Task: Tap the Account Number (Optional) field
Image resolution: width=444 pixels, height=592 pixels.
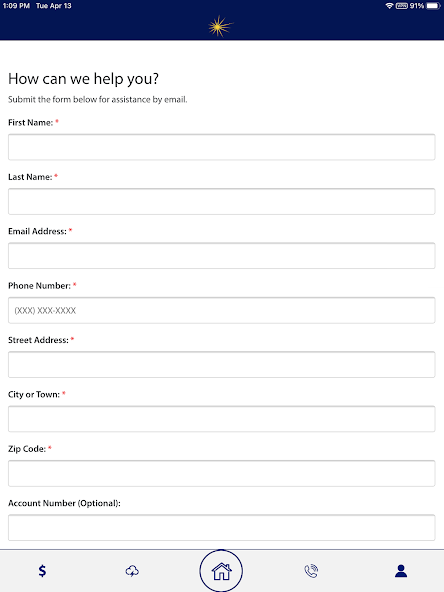Action: (222, 527)
